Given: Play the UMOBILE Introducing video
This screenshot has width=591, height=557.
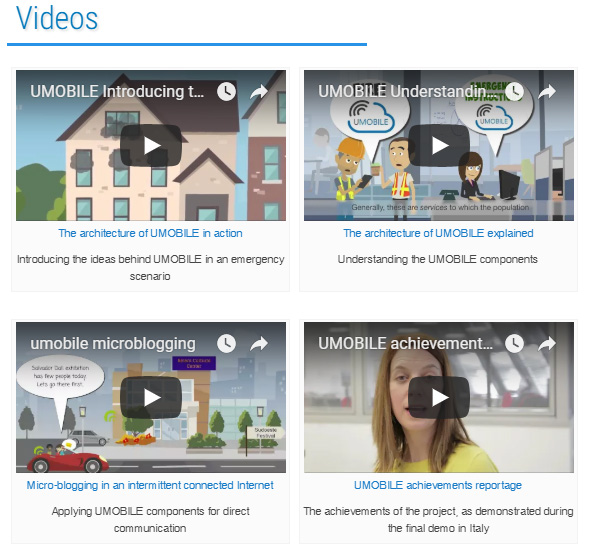Looking at the screenshot, I should [x=151, y=145].
